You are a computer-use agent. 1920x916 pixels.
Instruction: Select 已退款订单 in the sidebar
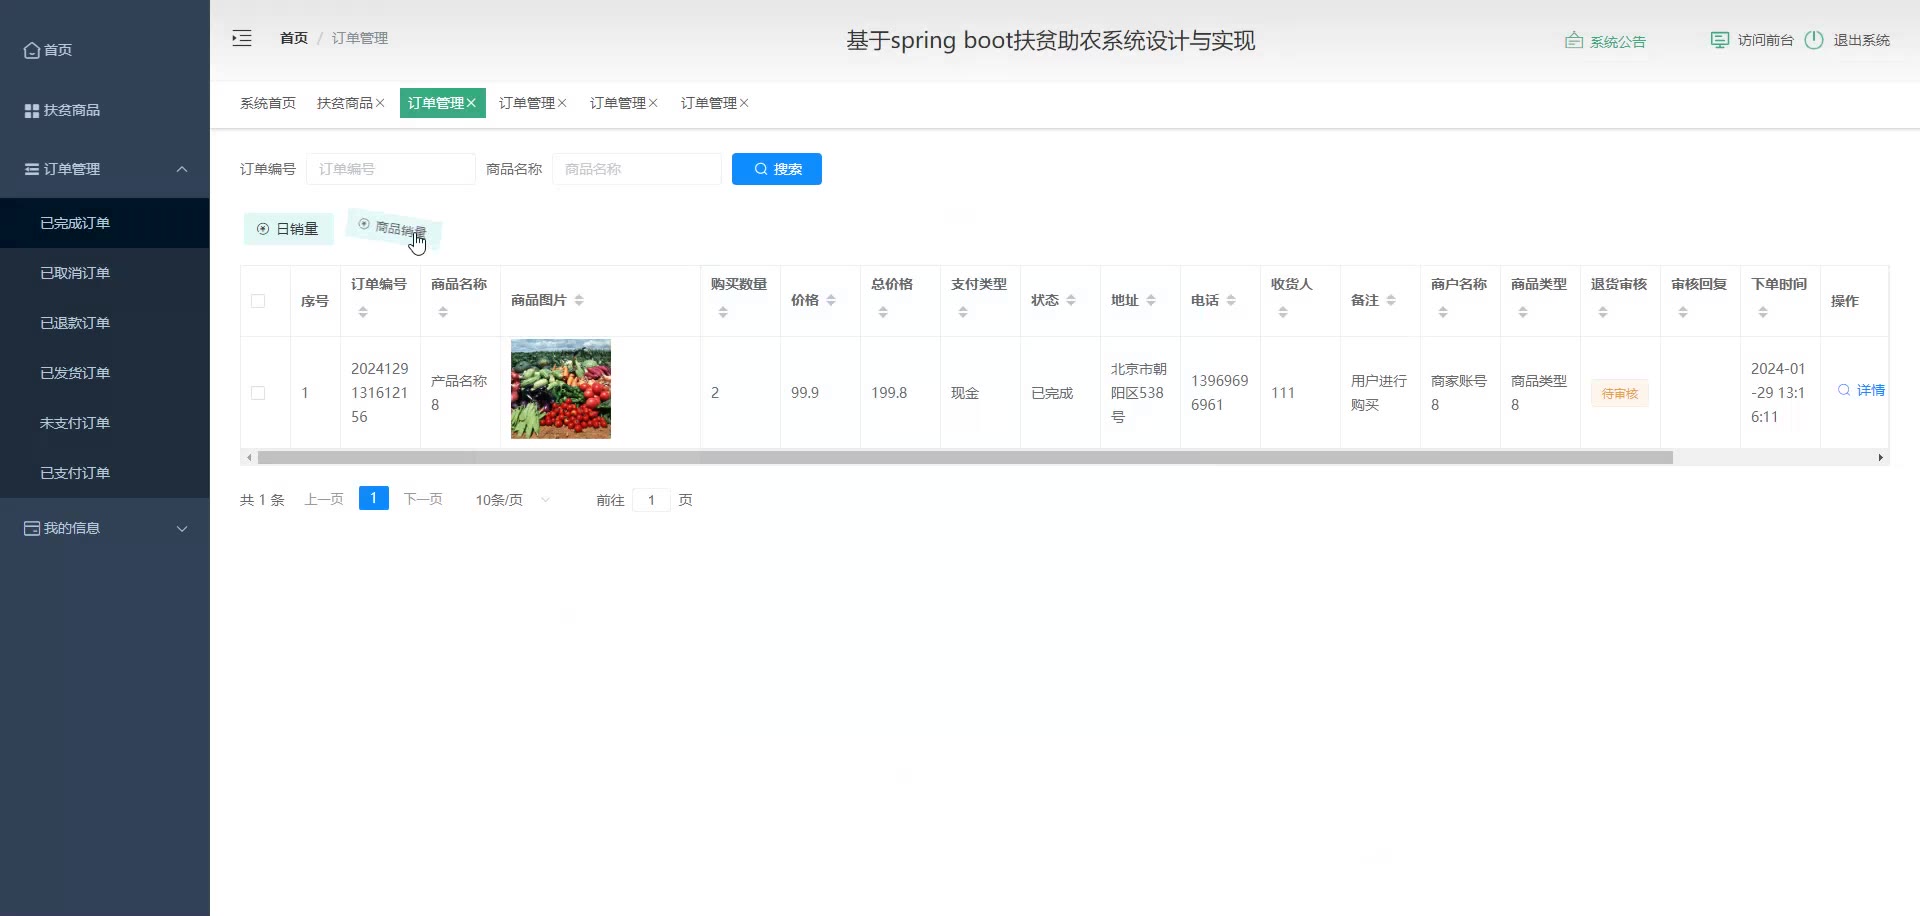coord(75,323)
